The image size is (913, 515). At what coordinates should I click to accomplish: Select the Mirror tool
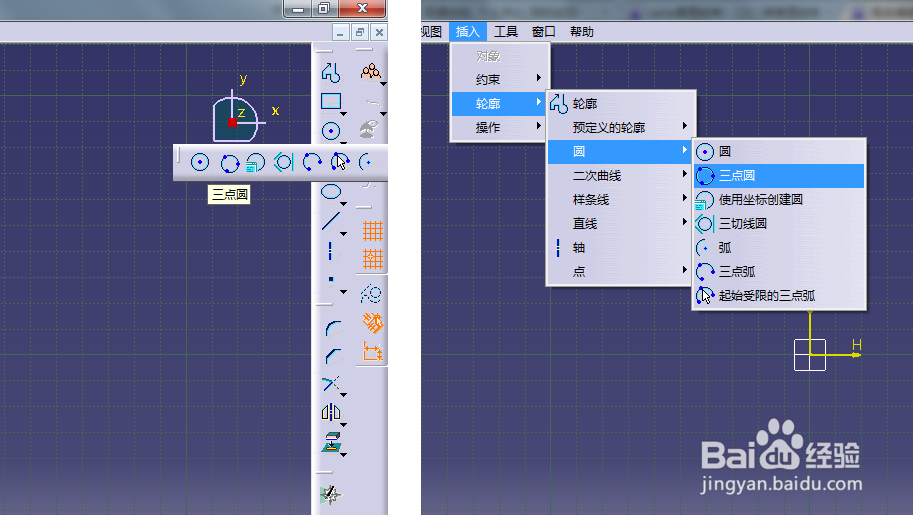pyautogui.click(x=331, y=412)
